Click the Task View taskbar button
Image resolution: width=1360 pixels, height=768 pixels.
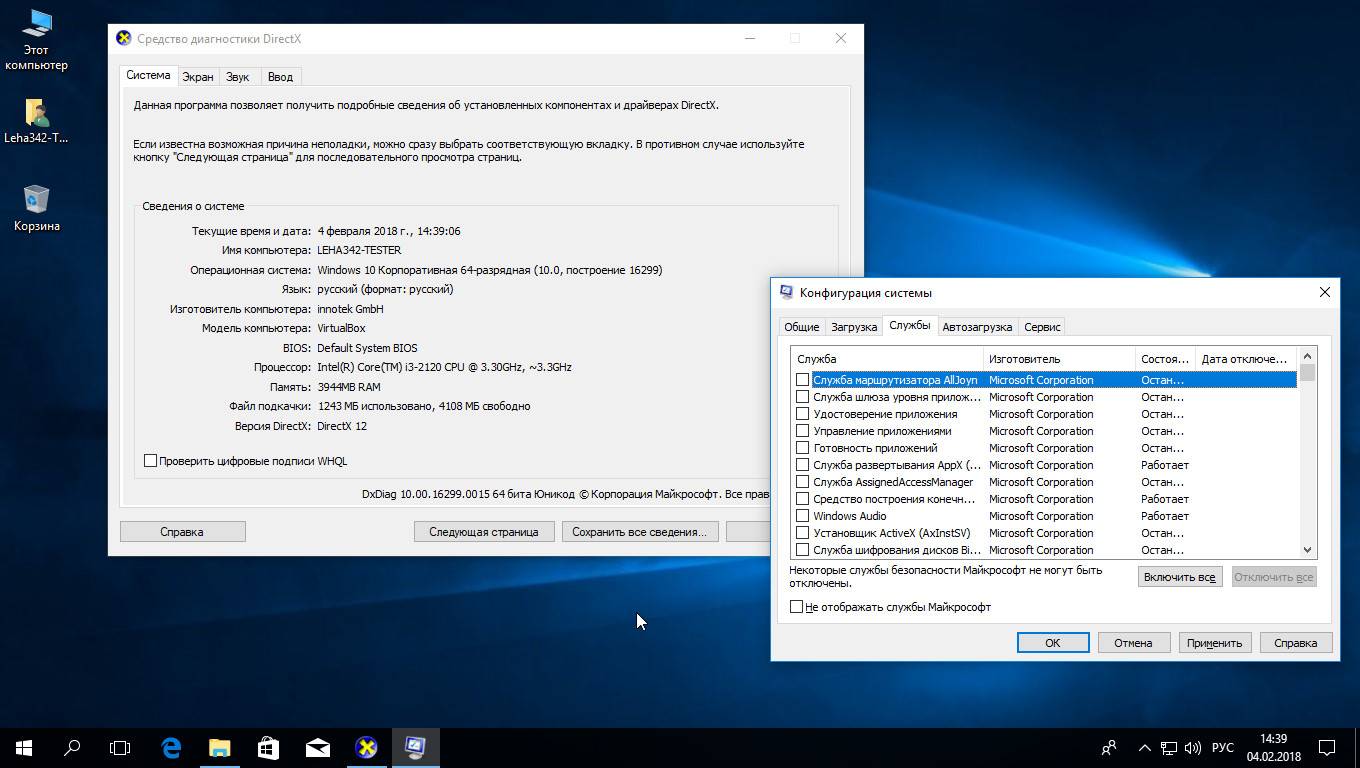pos(120,747)
